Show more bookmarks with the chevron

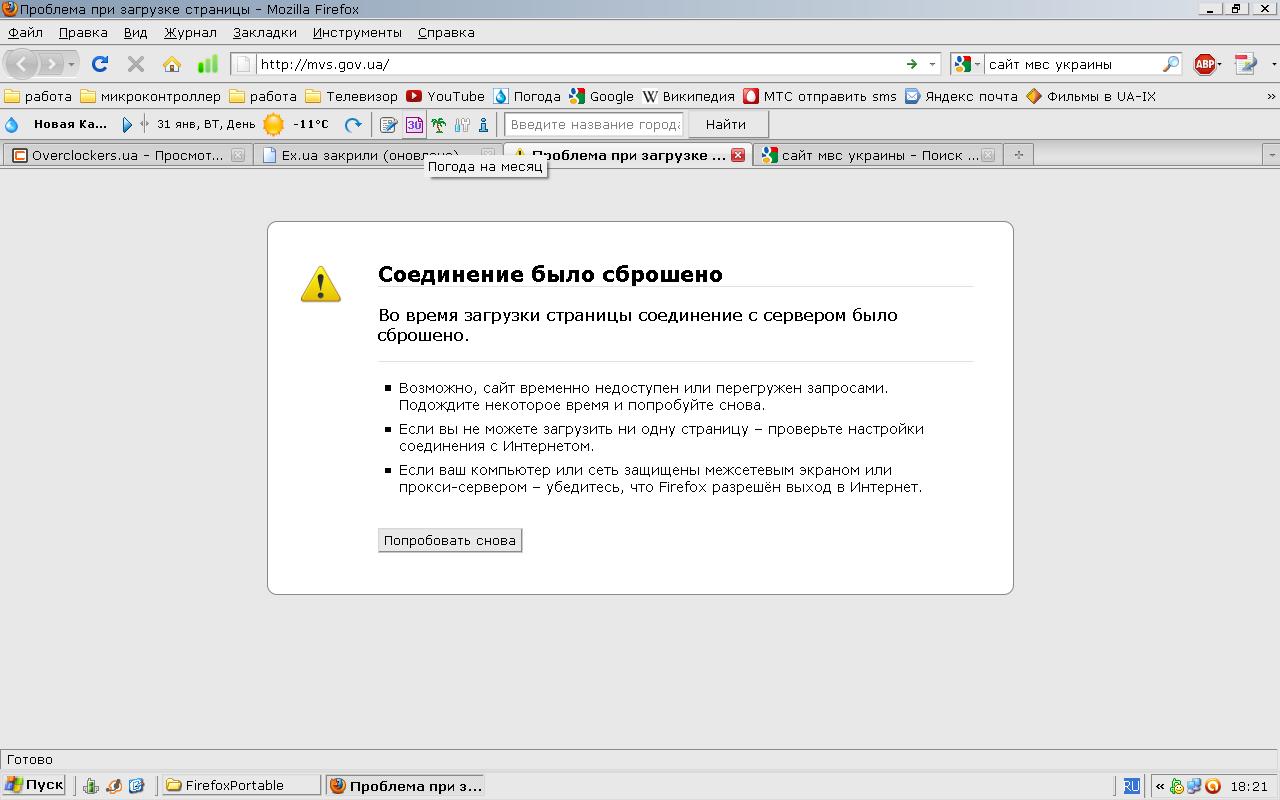pos(1271,96)
